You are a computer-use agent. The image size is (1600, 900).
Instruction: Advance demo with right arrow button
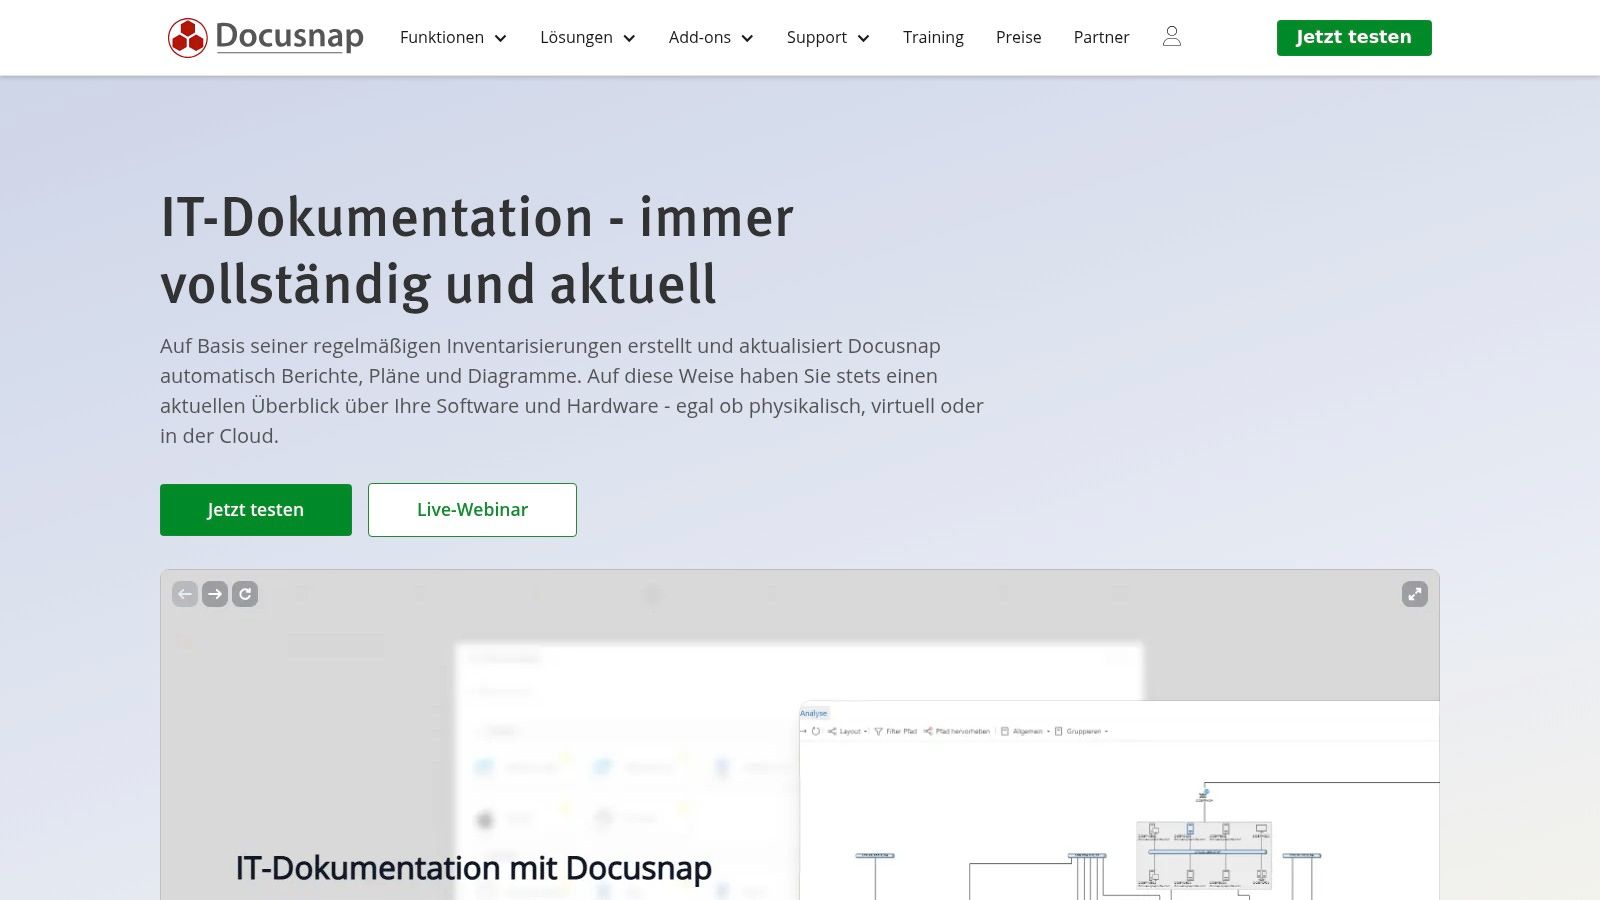click(215, 594)
